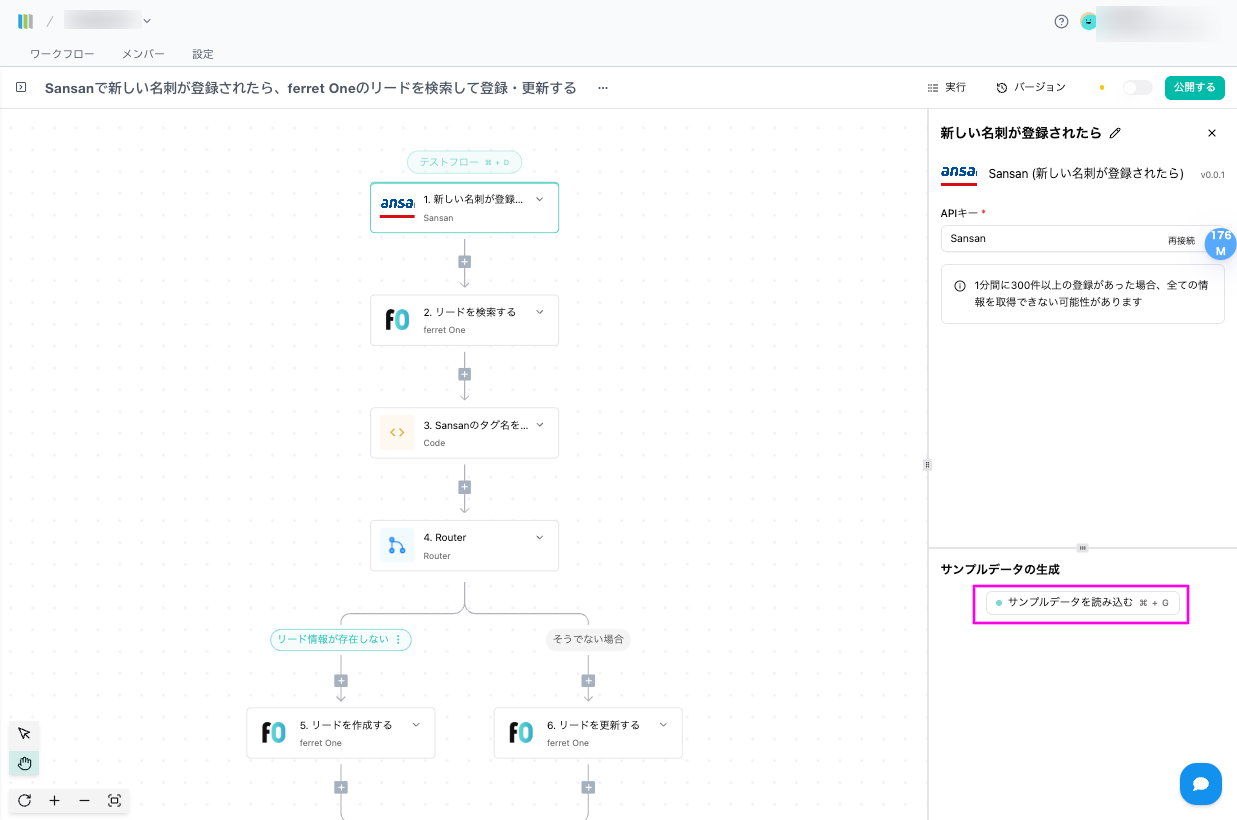Toggle the workflow publish switch

point(1137,88)
